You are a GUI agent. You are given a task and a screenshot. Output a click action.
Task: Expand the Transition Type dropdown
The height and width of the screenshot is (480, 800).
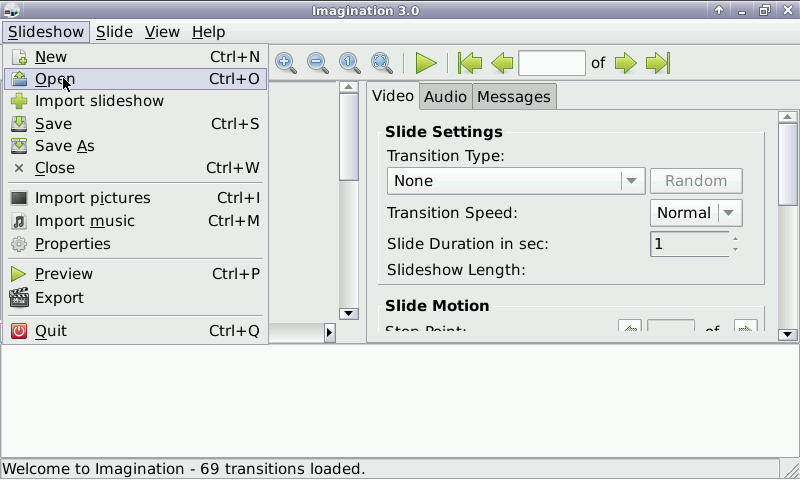point(516,181)
